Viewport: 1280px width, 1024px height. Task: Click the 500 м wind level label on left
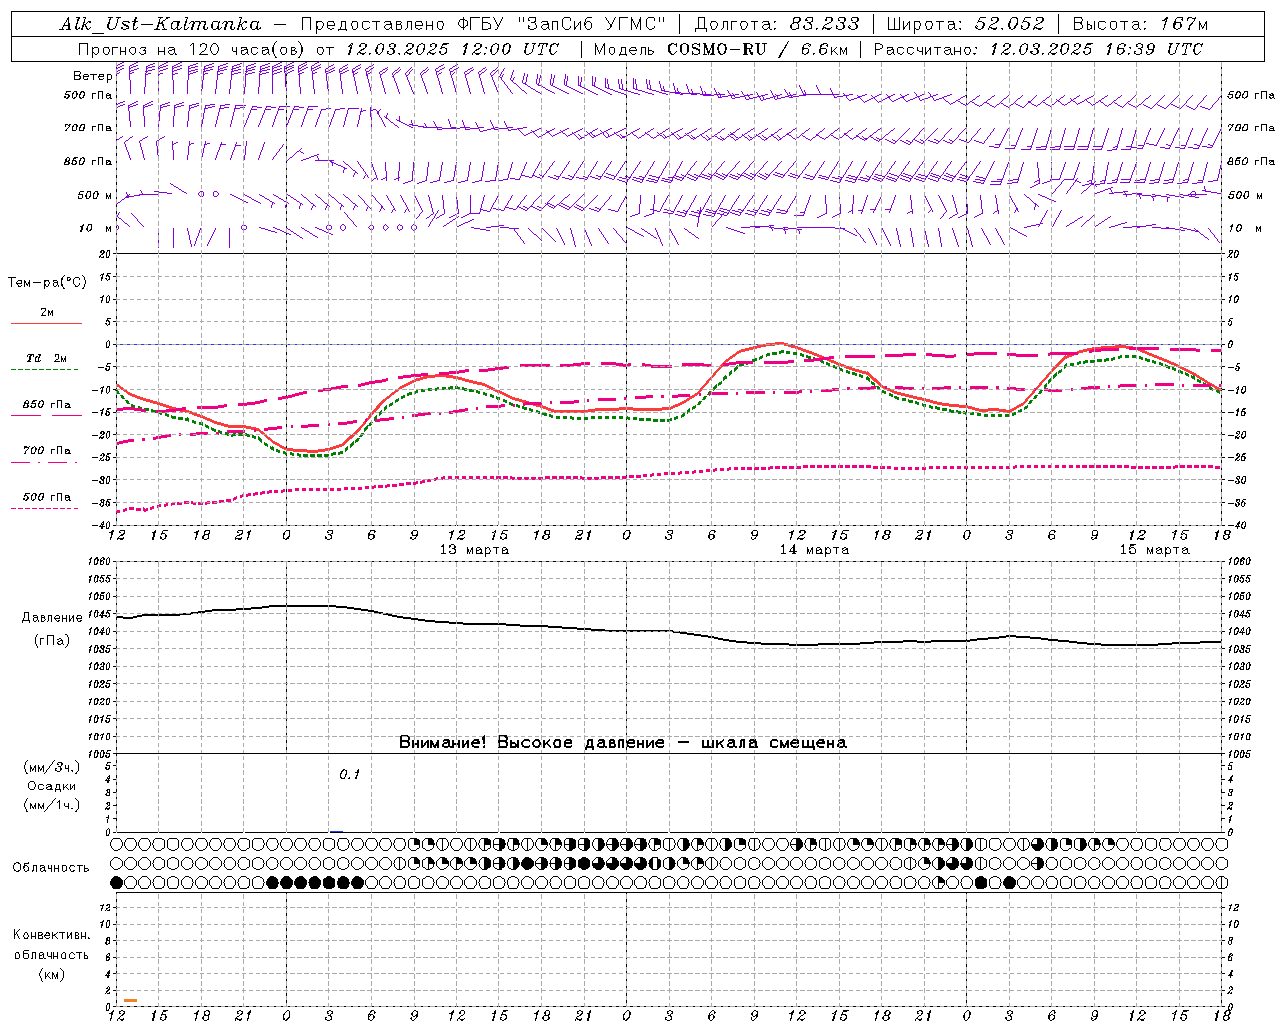[95, 195]
